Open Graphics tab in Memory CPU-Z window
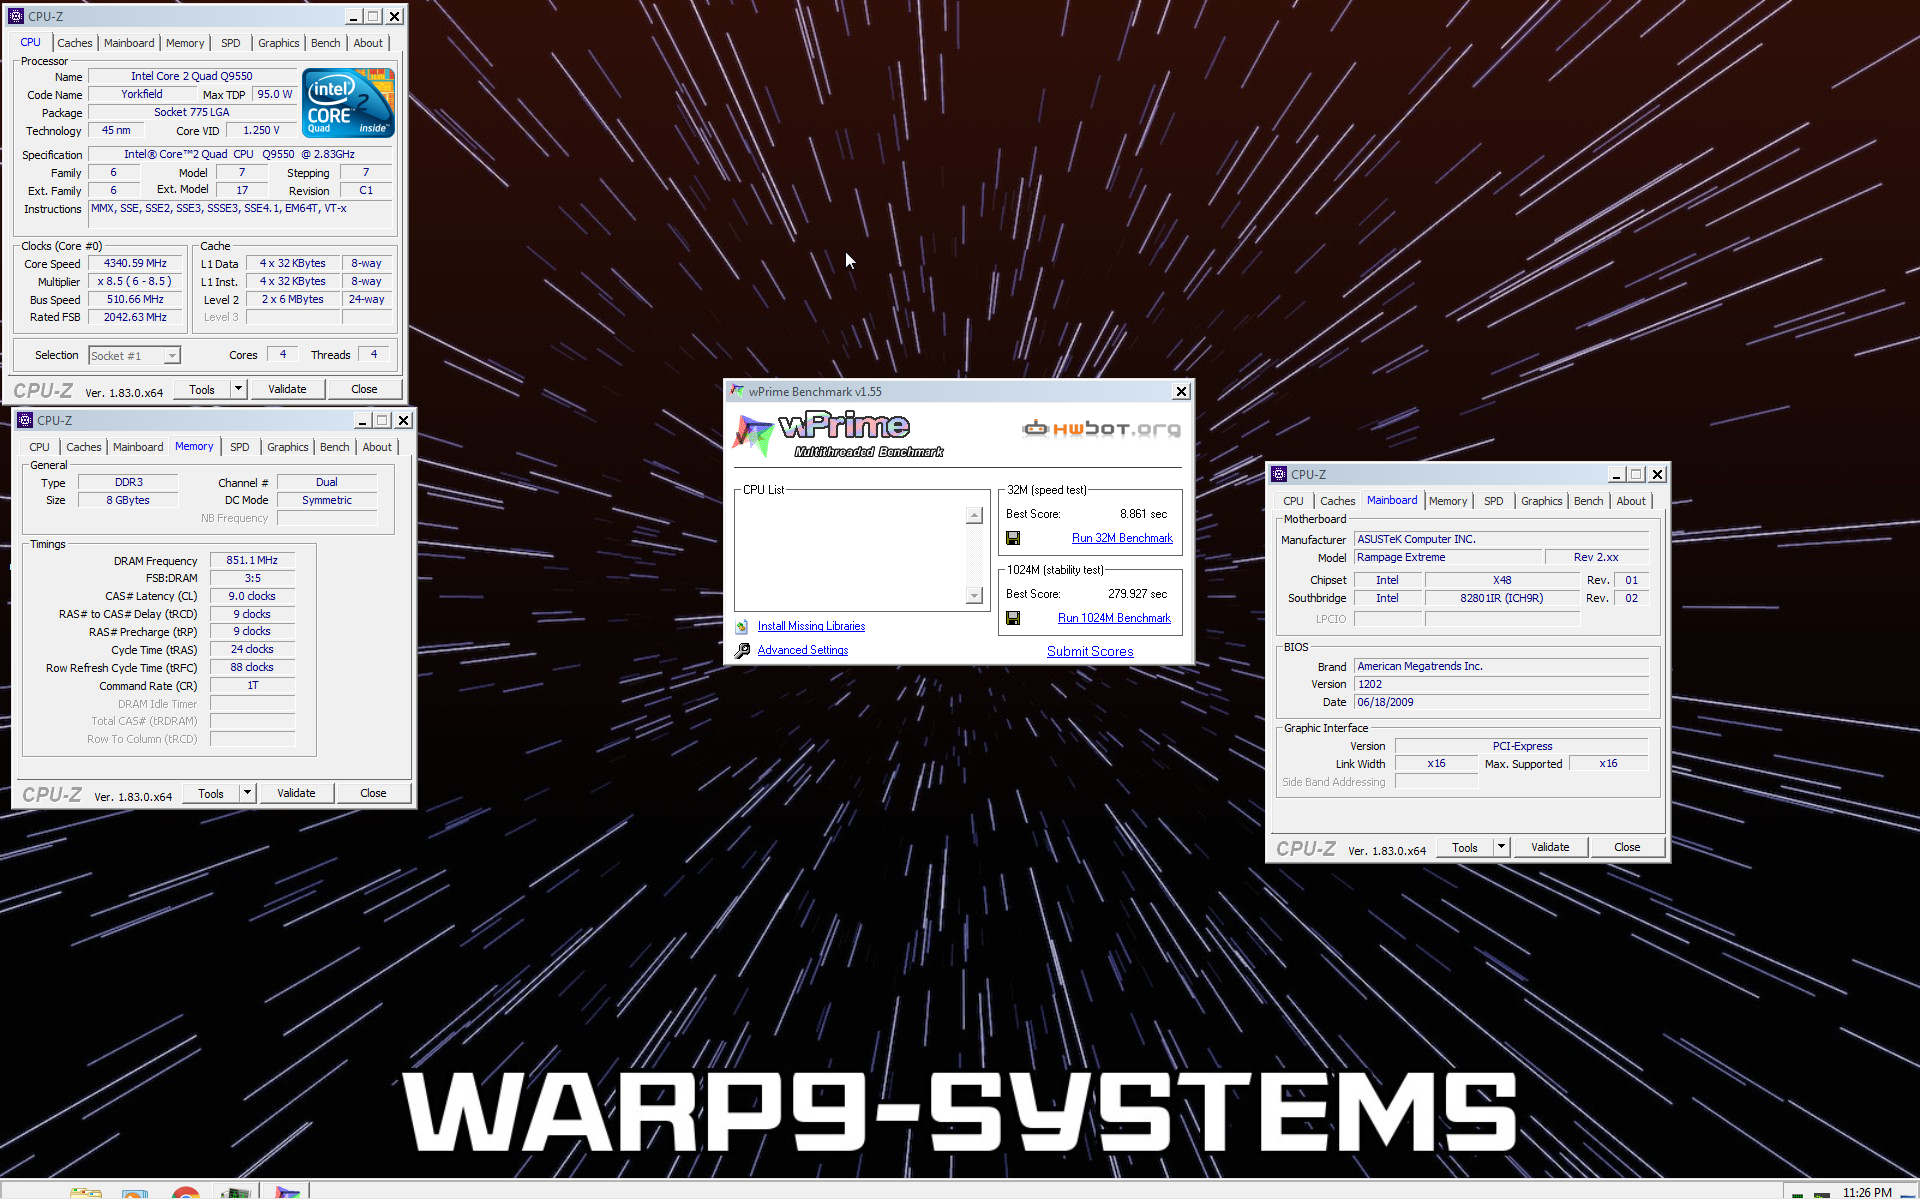Screen dimensions: 1920x1200 [288, 447]
